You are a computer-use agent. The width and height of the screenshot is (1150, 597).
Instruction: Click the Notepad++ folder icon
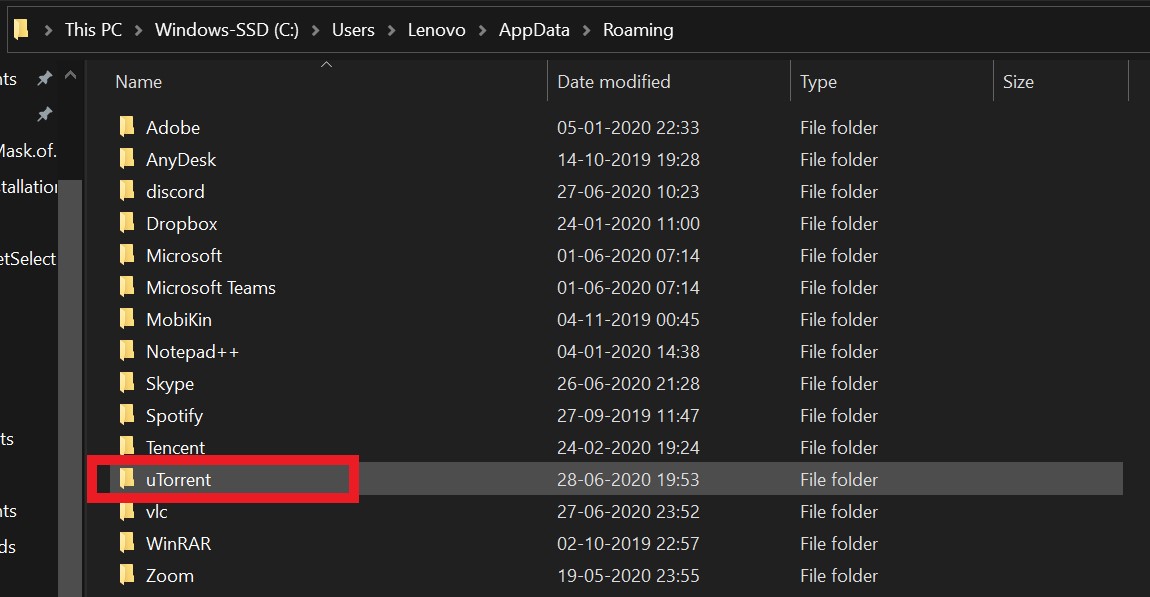(x=127, y=351)
